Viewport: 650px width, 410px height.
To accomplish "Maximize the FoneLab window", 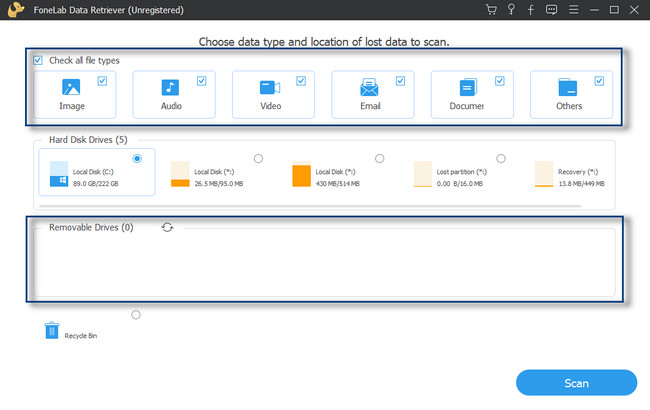I will 614,10.
